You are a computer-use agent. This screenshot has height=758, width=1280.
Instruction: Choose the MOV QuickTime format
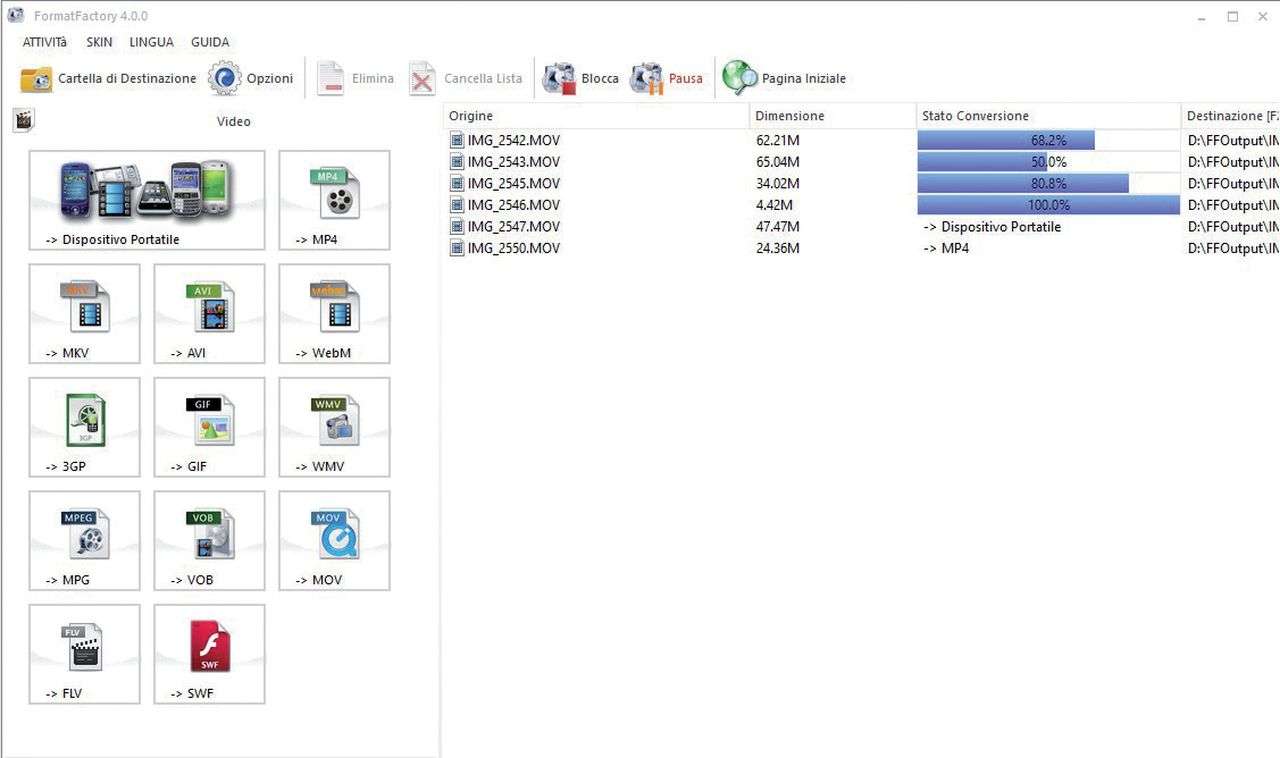point(334,540)
